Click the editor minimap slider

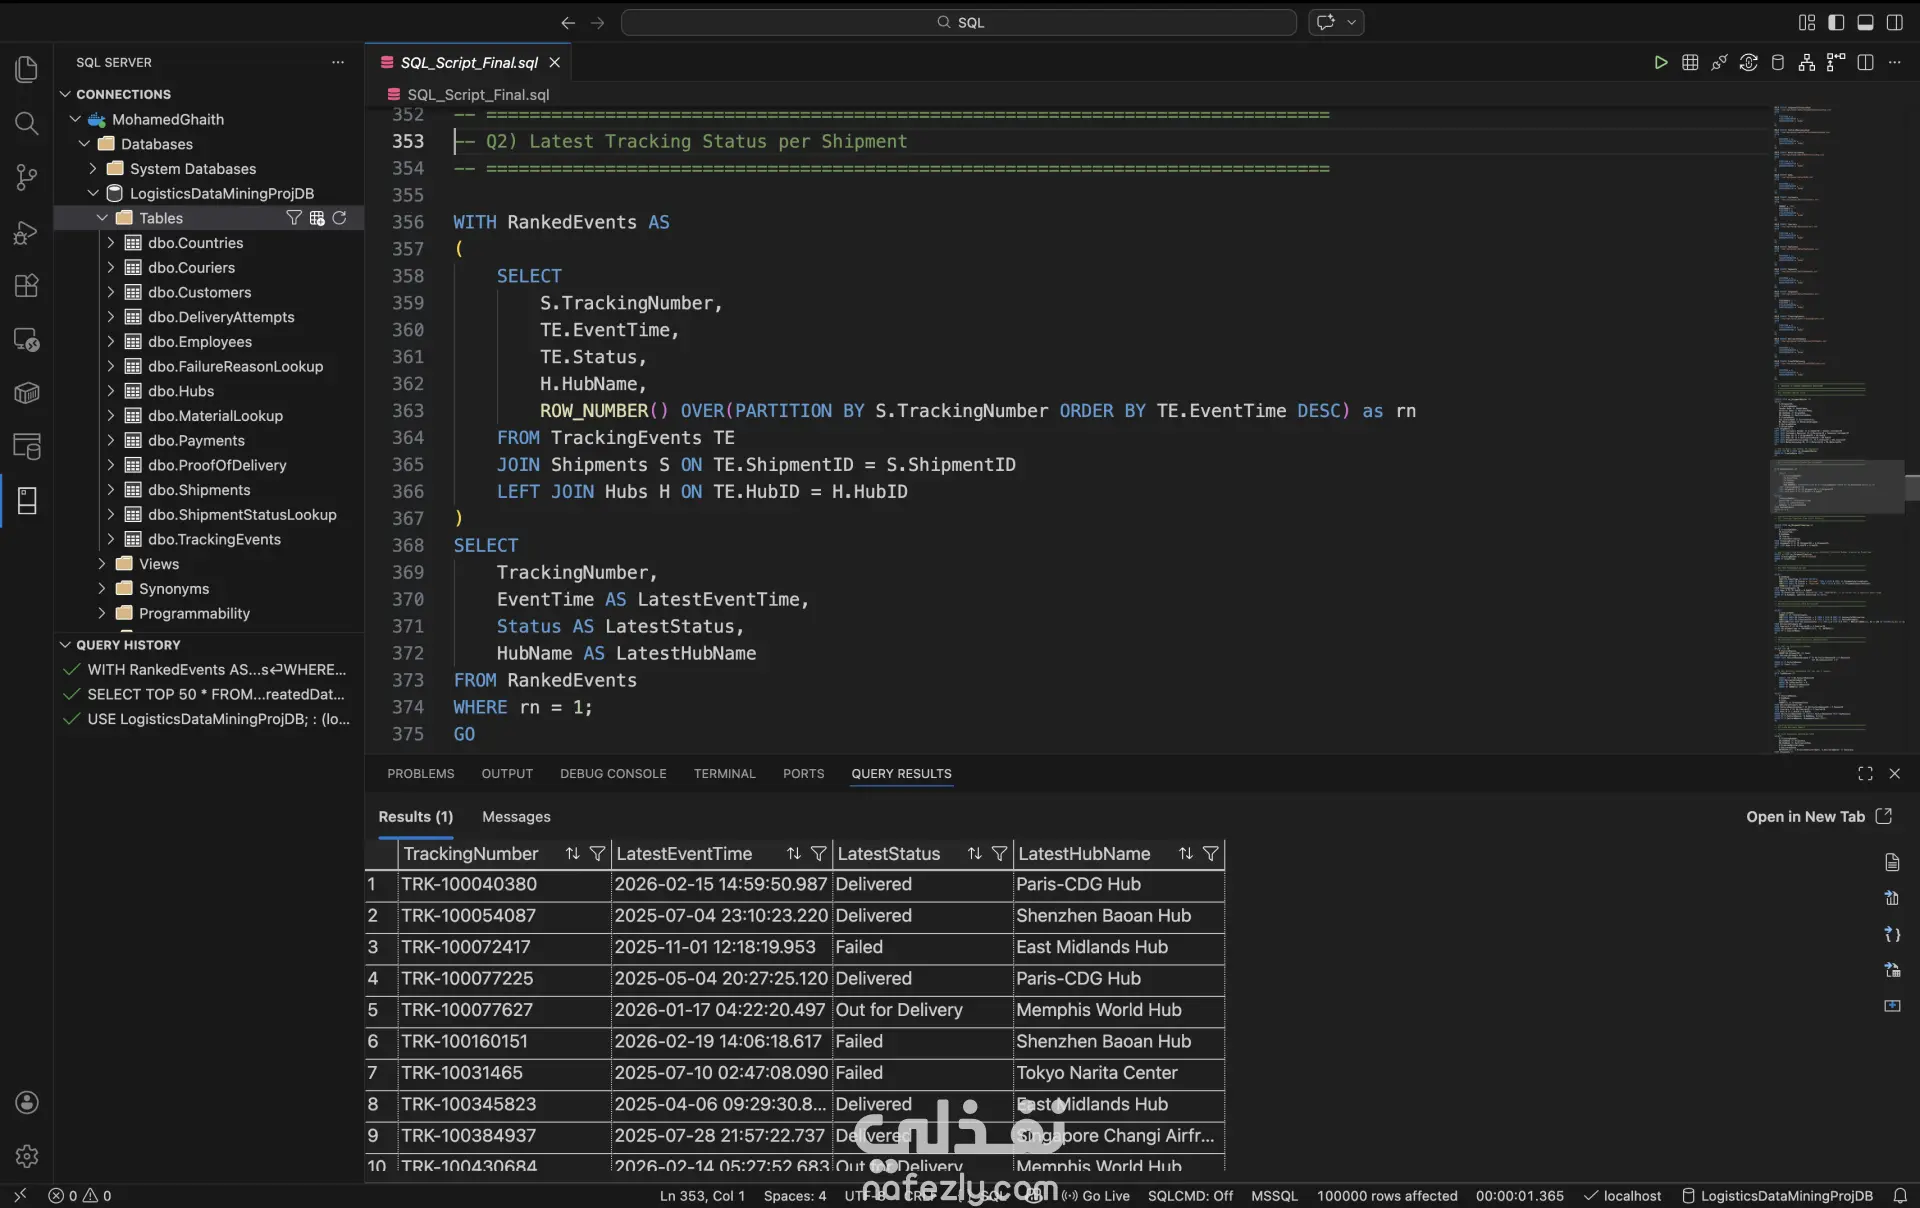(1838, 486)
